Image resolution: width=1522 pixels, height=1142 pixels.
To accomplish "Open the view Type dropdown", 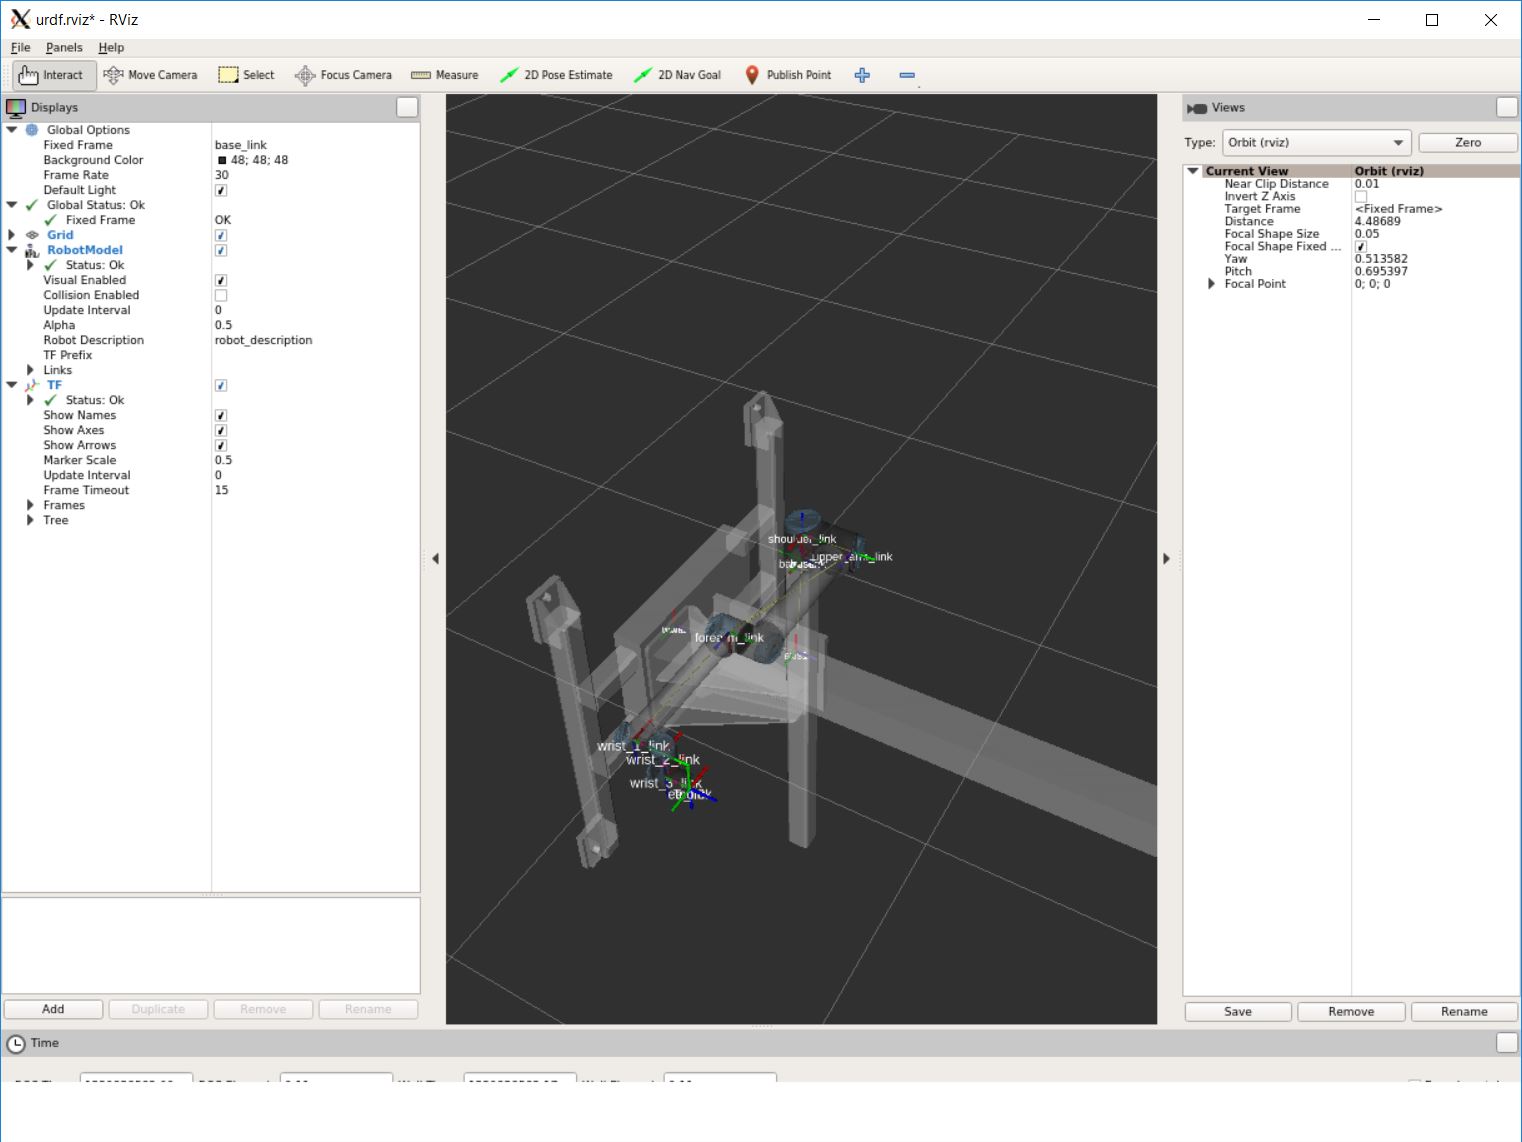I will (1316, 143).
